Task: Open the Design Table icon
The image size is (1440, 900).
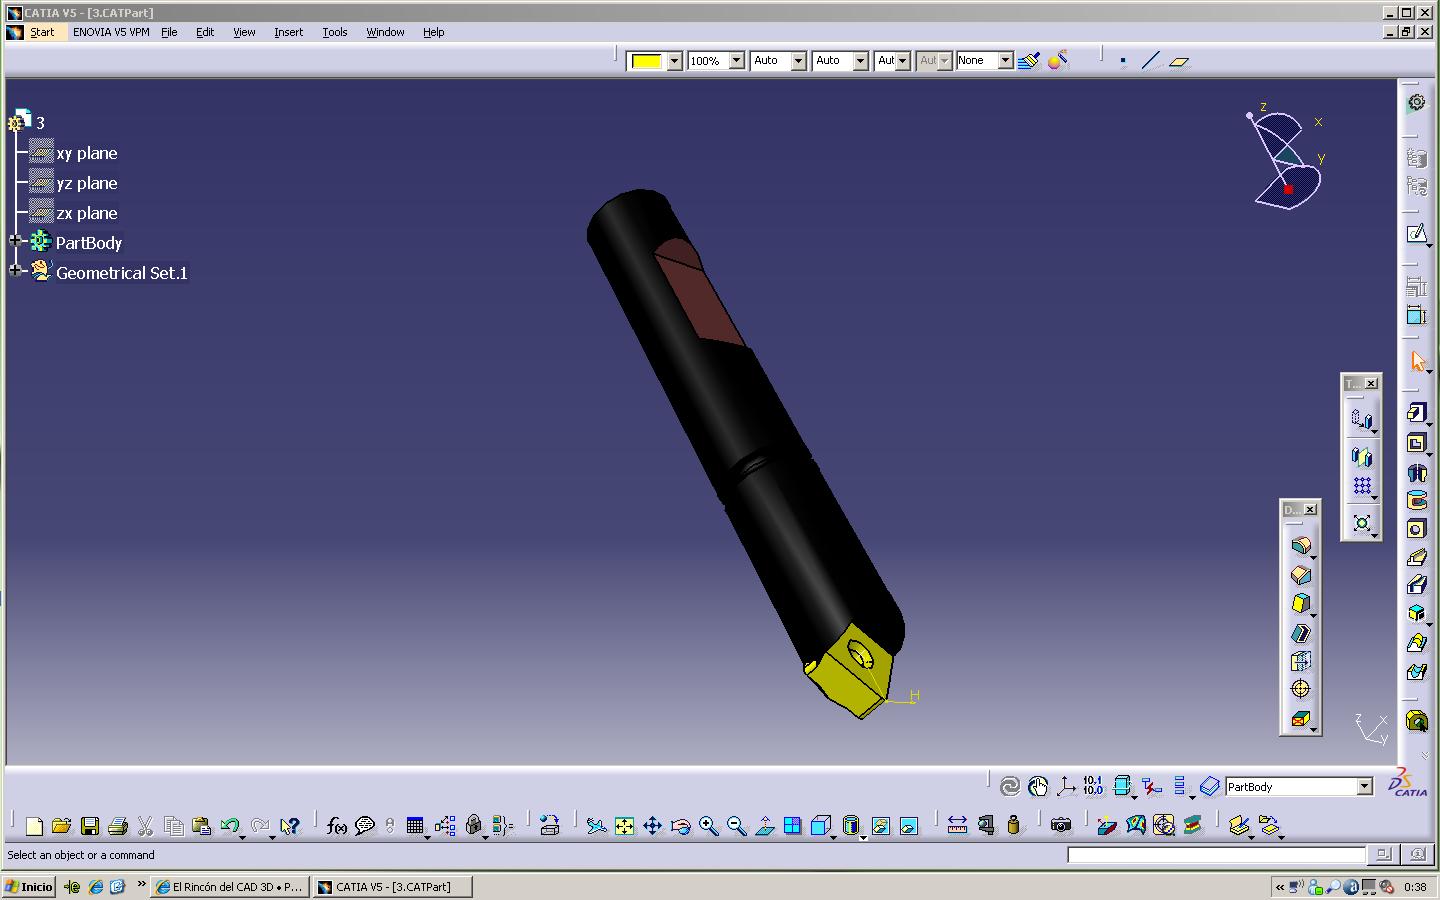Action: [415, 826]
